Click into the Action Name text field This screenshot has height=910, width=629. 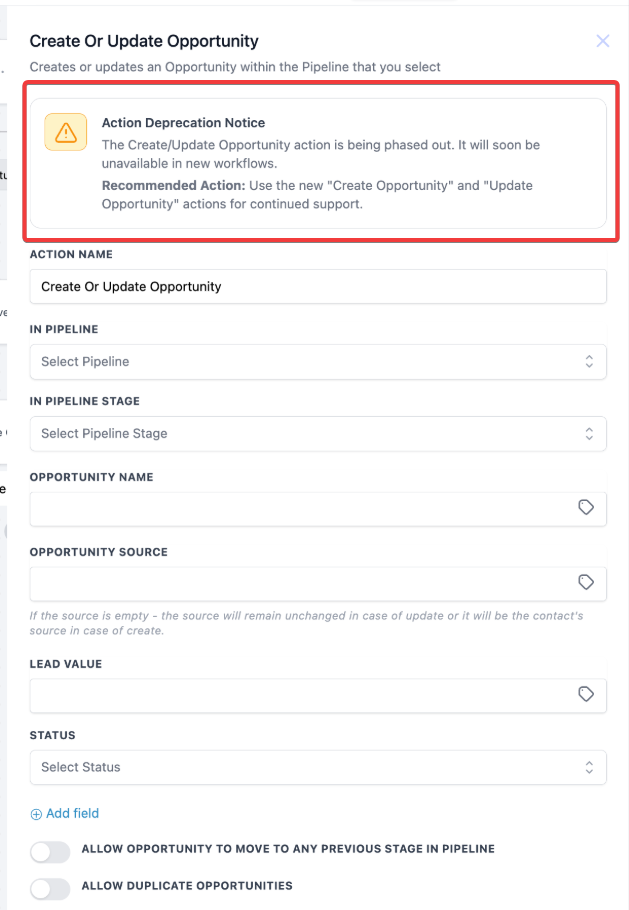coord(318,286)
